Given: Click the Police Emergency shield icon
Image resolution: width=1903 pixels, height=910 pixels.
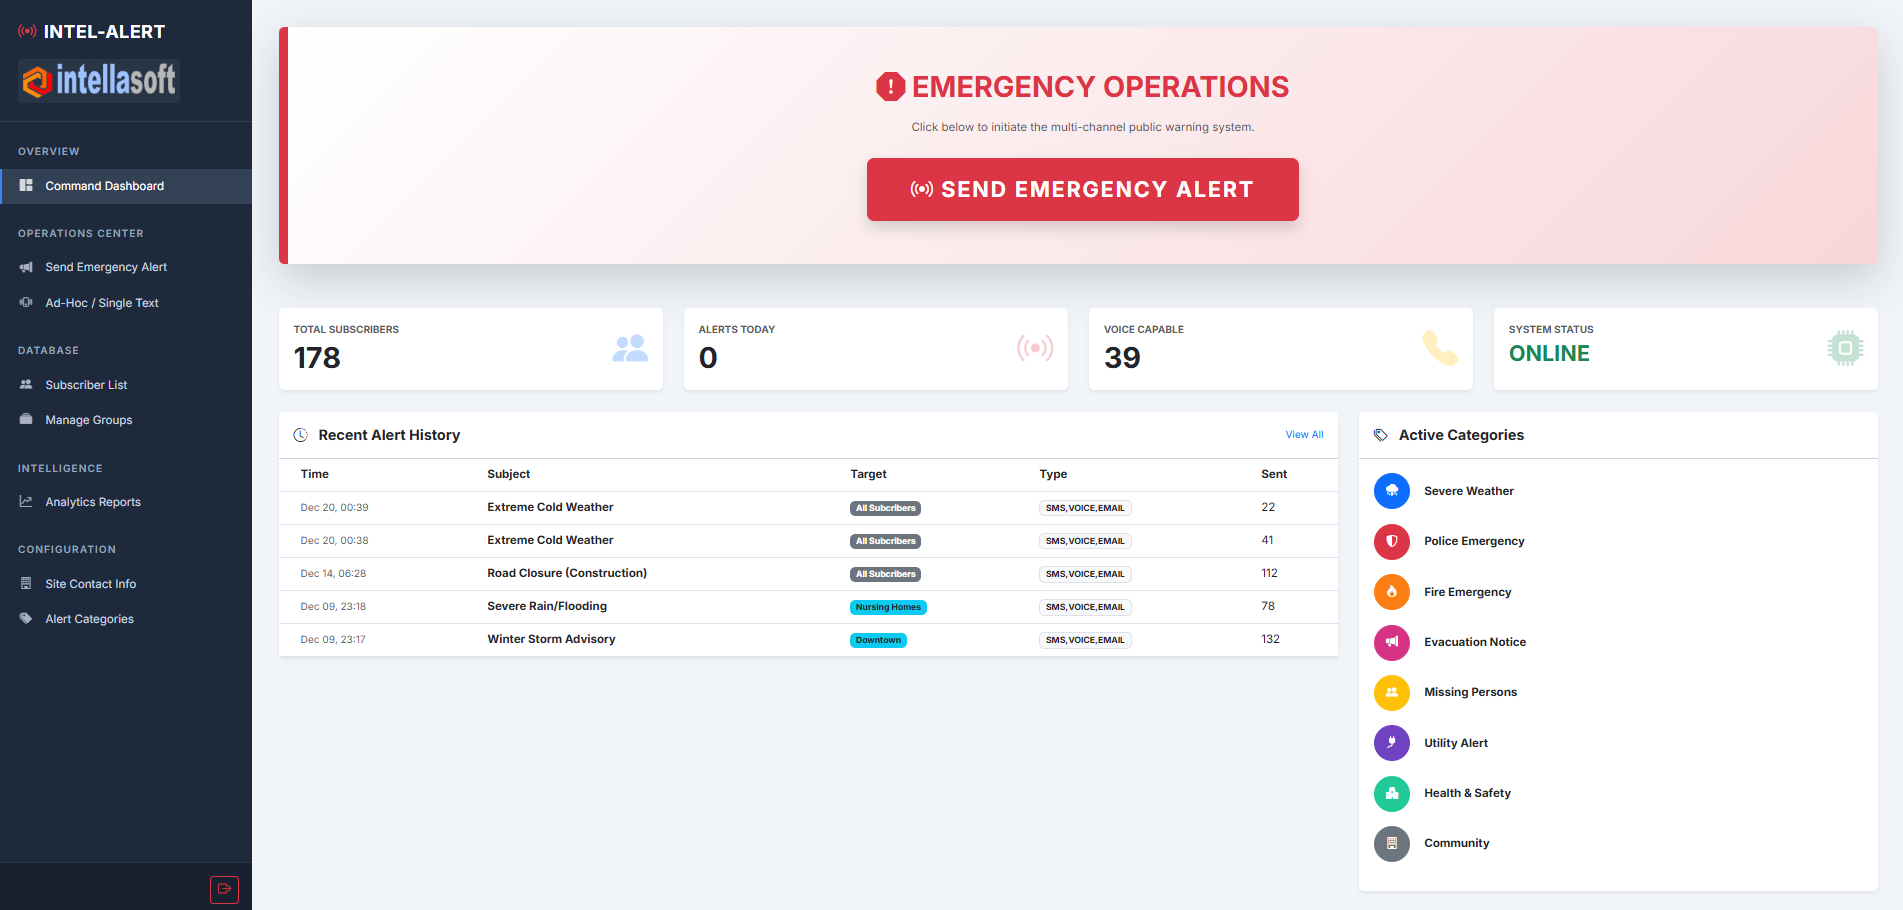Looking at the screenshot, I should pyautogui.click(x=1391, y=541).
